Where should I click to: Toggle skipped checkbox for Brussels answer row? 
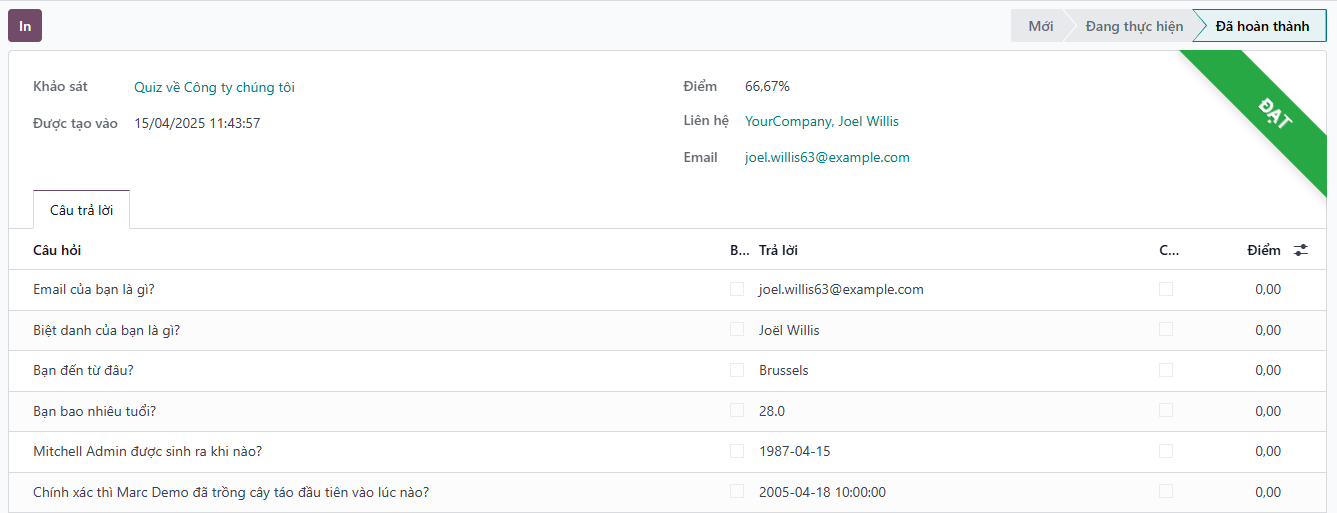click(737, 370)
